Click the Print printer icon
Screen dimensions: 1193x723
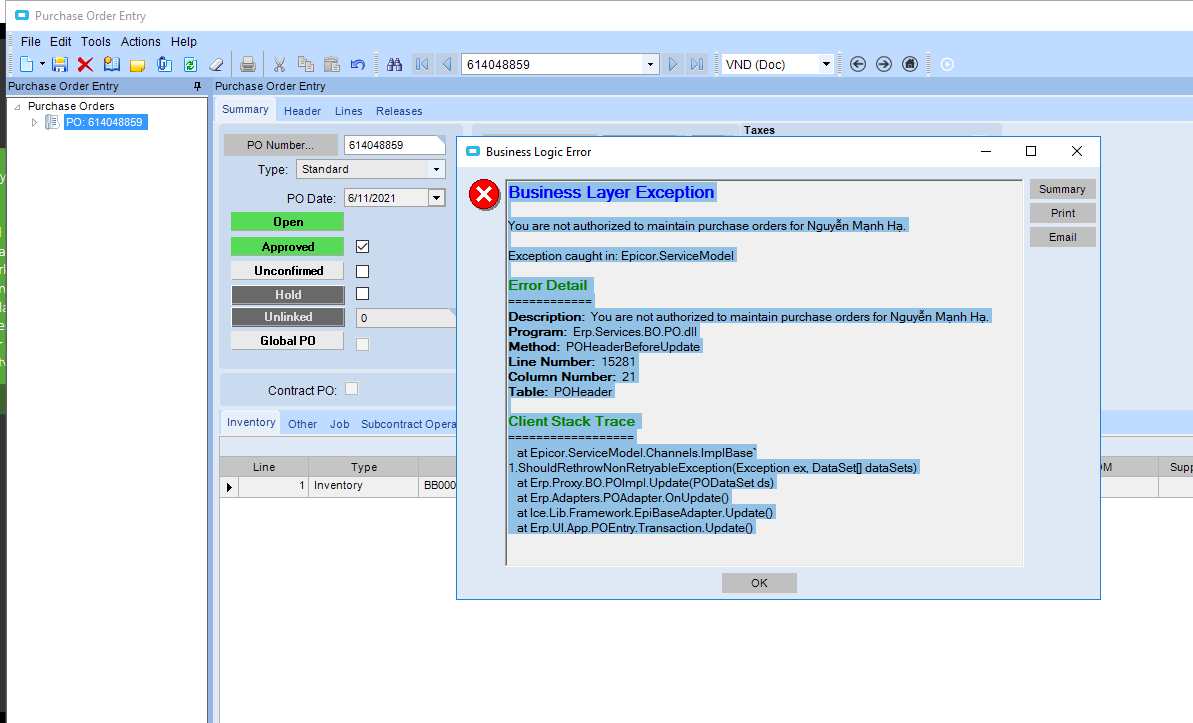(247, 65)
